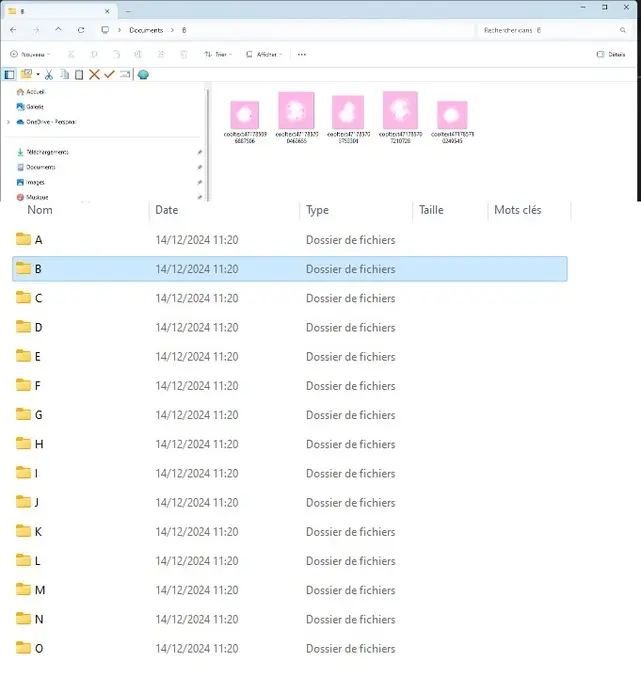
Task: Expand the OneDrive - Personal tree node
Action: click(8, 122)
